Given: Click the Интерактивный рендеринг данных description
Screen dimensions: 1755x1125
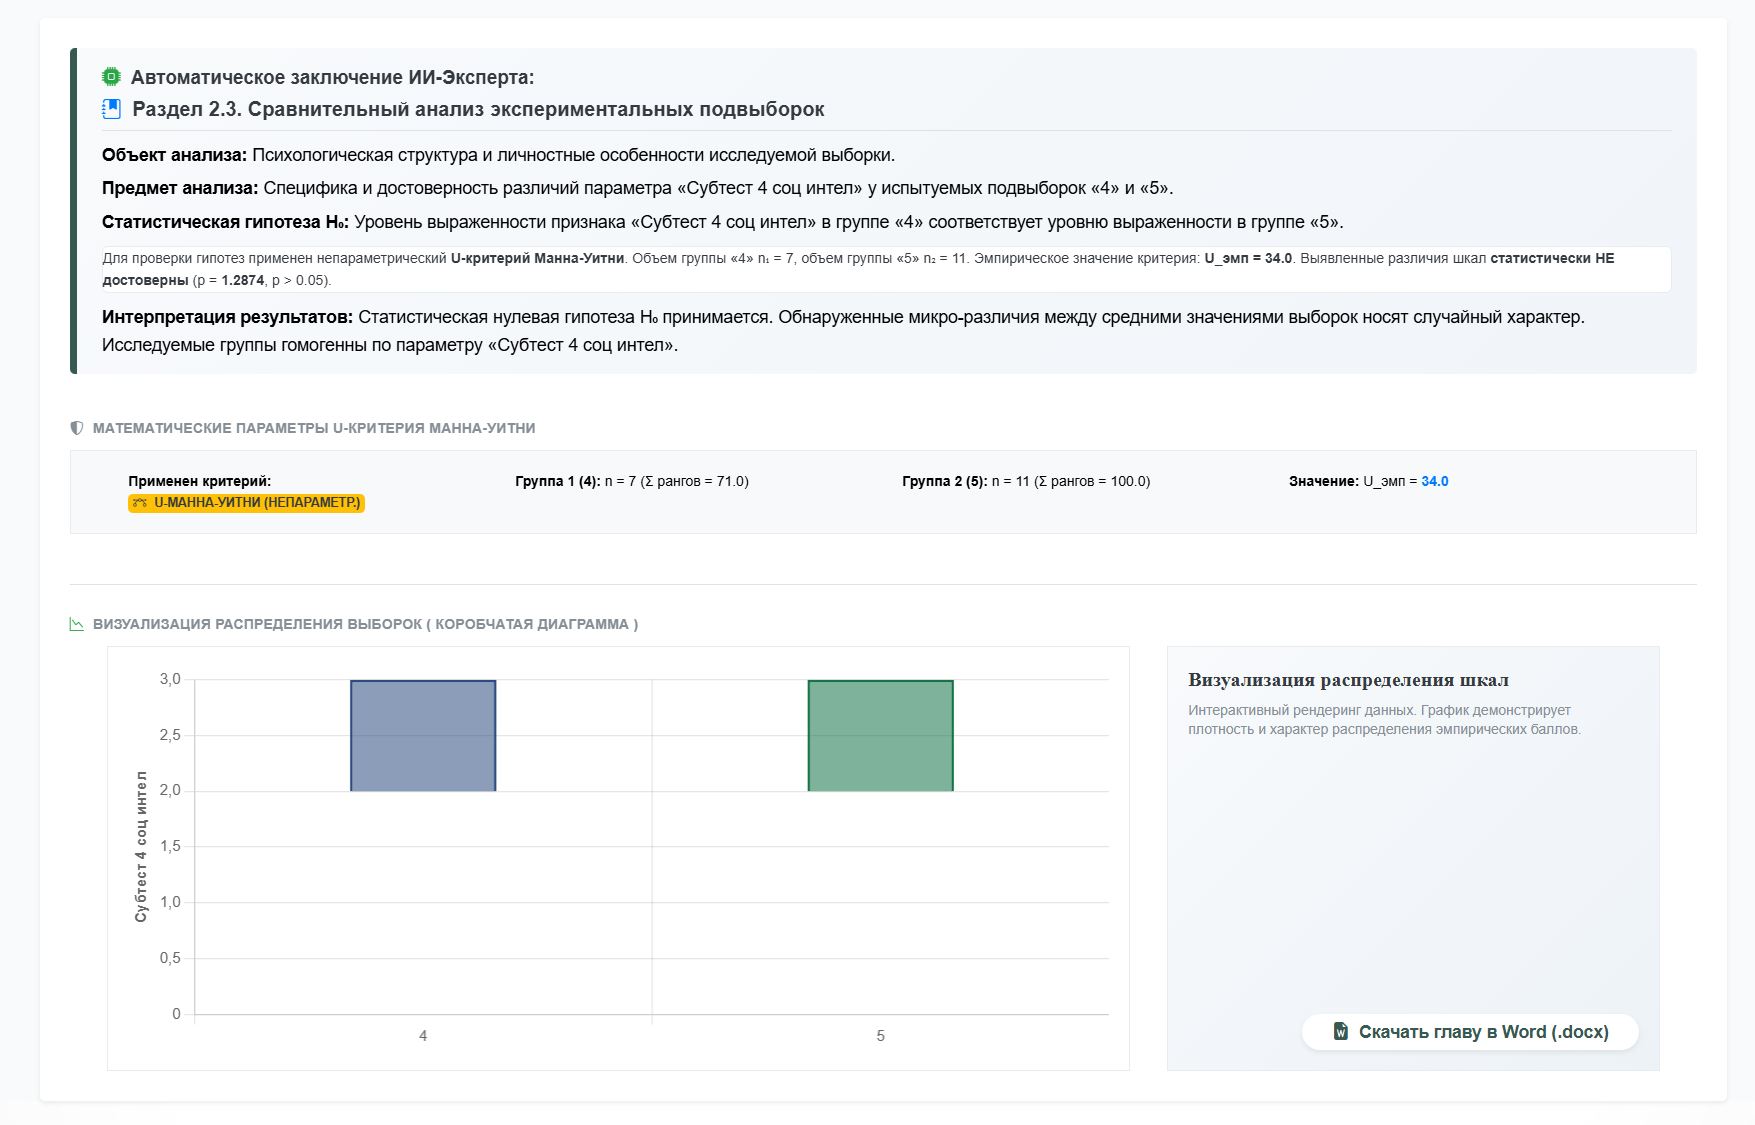Looking at the screenshot, I should coord(1384,720).
